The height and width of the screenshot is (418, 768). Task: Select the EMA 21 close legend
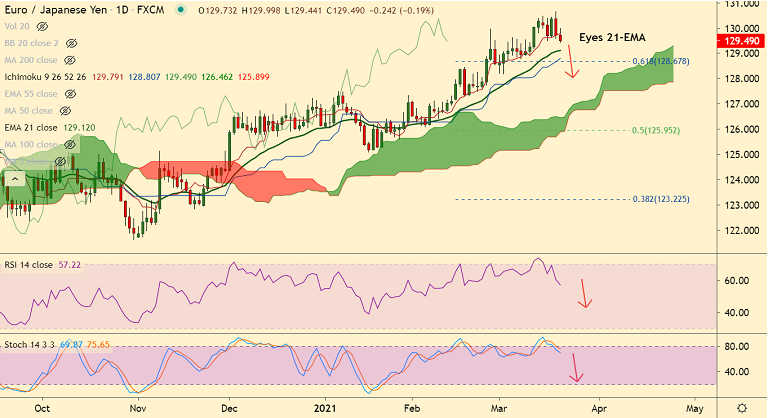[x=31, y=127]
